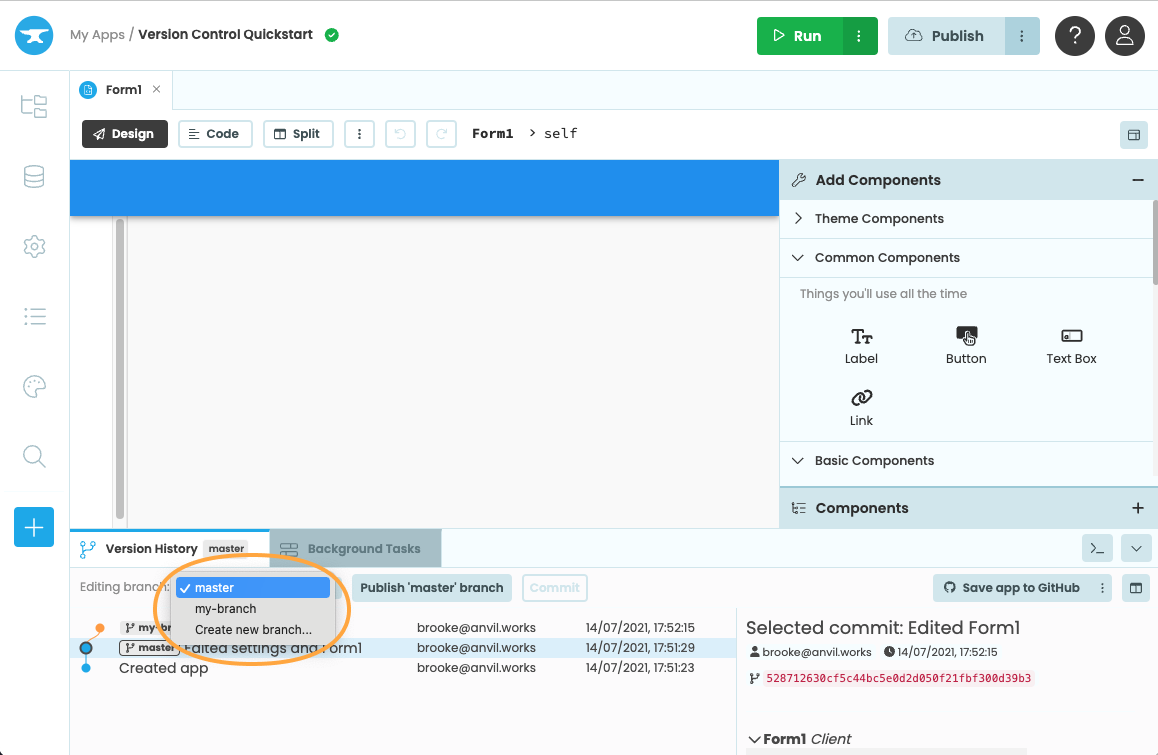Open the Data Tables database icon
Viewport: 1158px width, 755px height.
34,177
